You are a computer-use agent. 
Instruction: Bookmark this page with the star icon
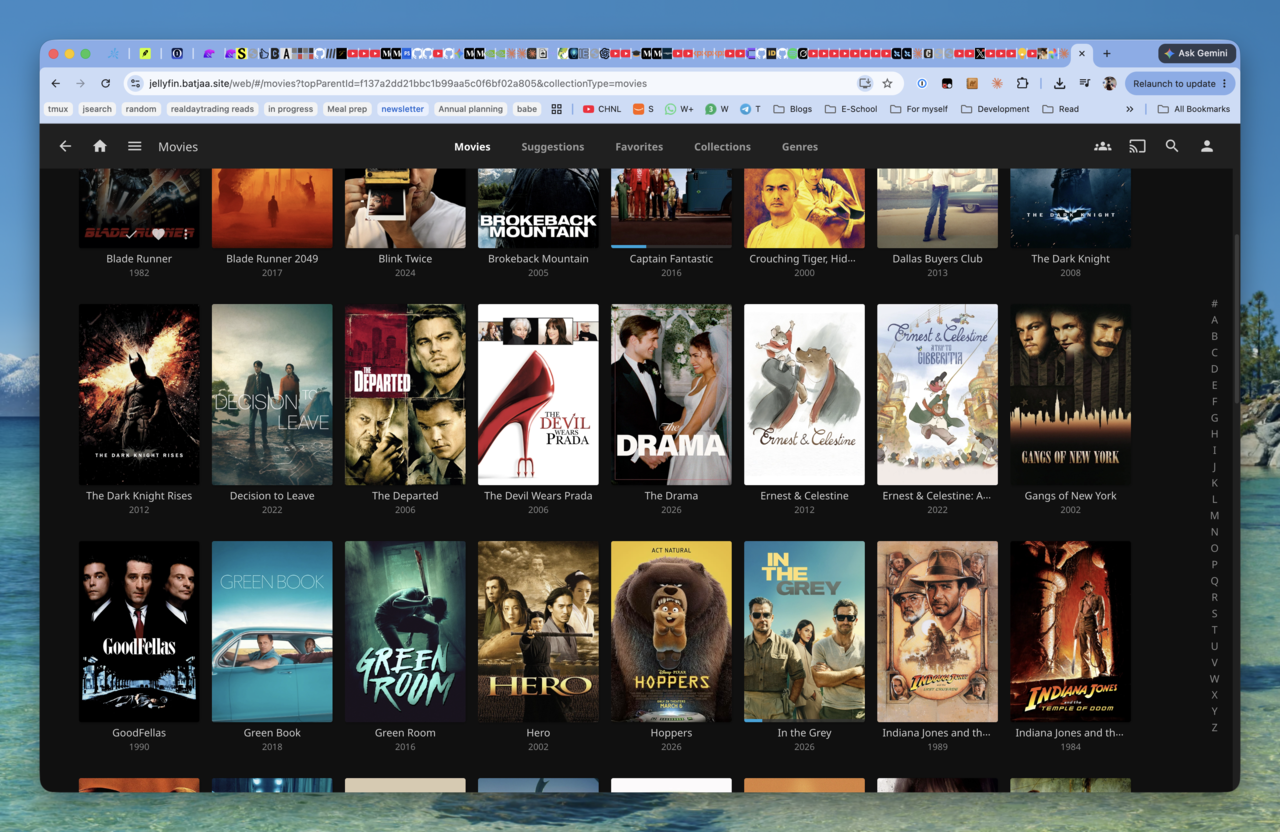coord(887,84)
